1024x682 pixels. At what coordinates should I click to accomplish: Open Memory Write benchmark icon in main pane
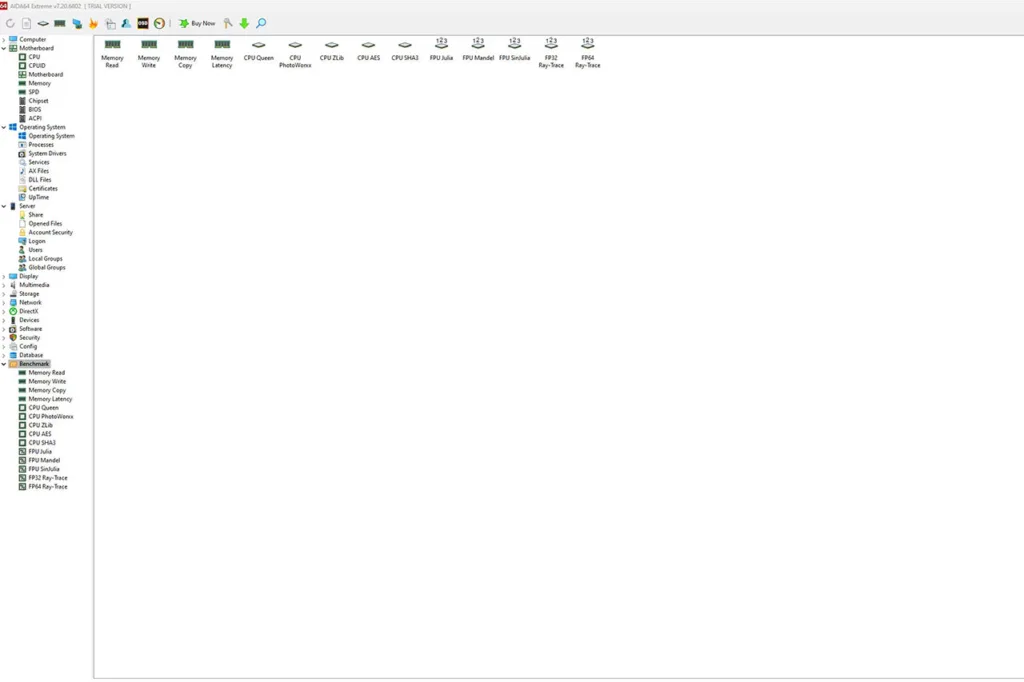[149, 53]
